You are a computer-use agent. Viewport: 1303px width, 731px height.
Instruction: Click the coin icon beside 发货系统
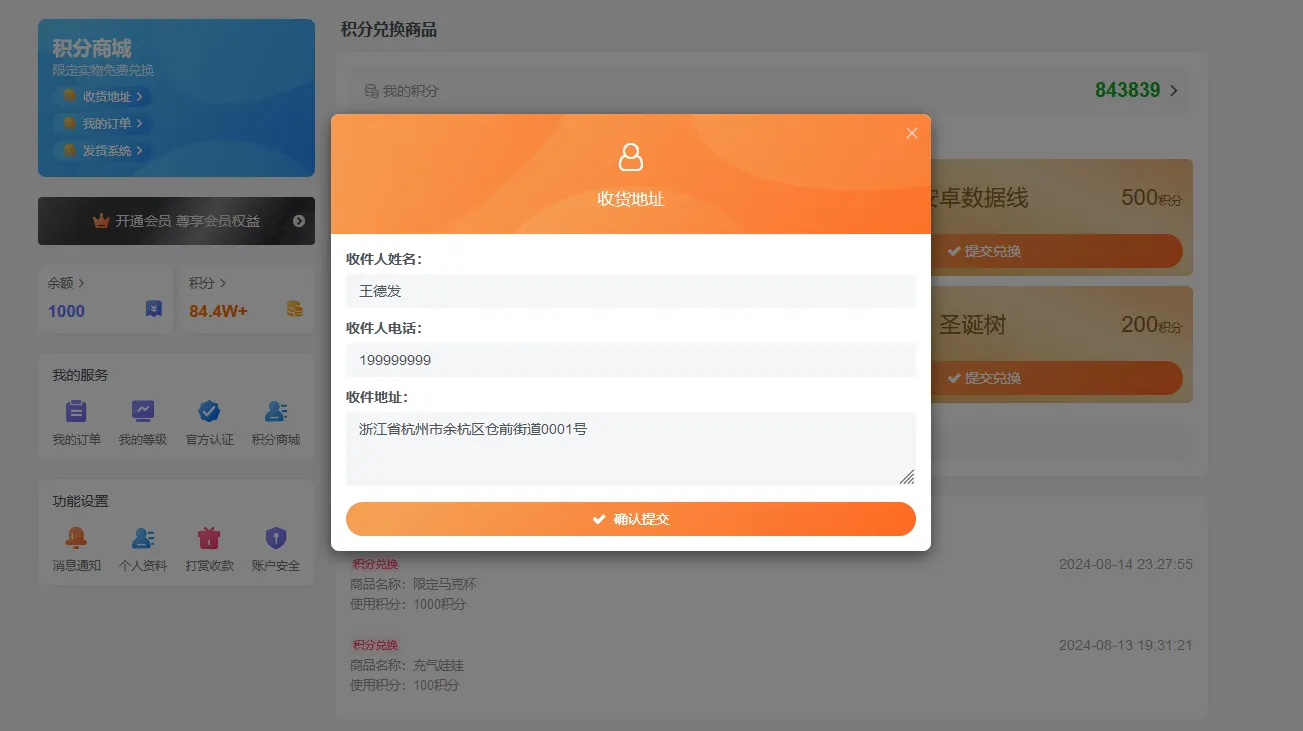coord(69,150)
